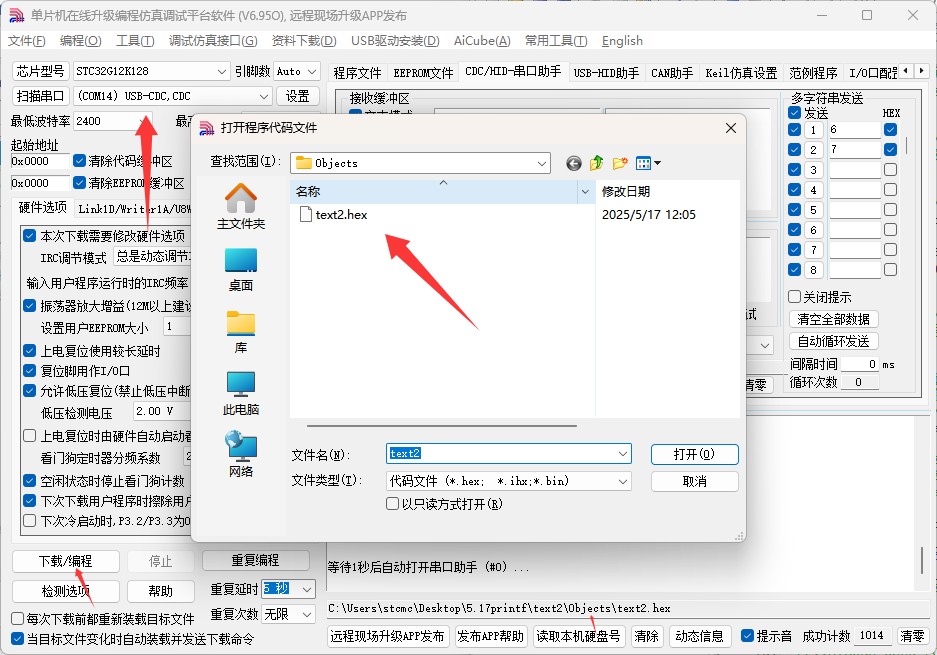Image resolution: width=937 pixels, height=655 pixels.
Task: Click the 重复编程 button
Action: pos(256,560)
